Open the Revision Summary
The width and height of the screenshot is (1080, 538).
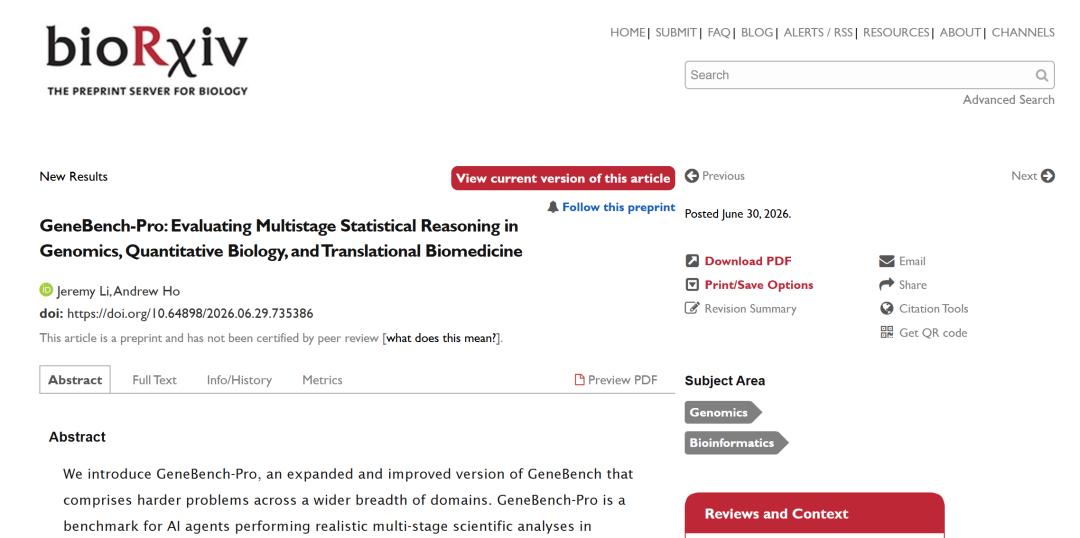point(750,309)
